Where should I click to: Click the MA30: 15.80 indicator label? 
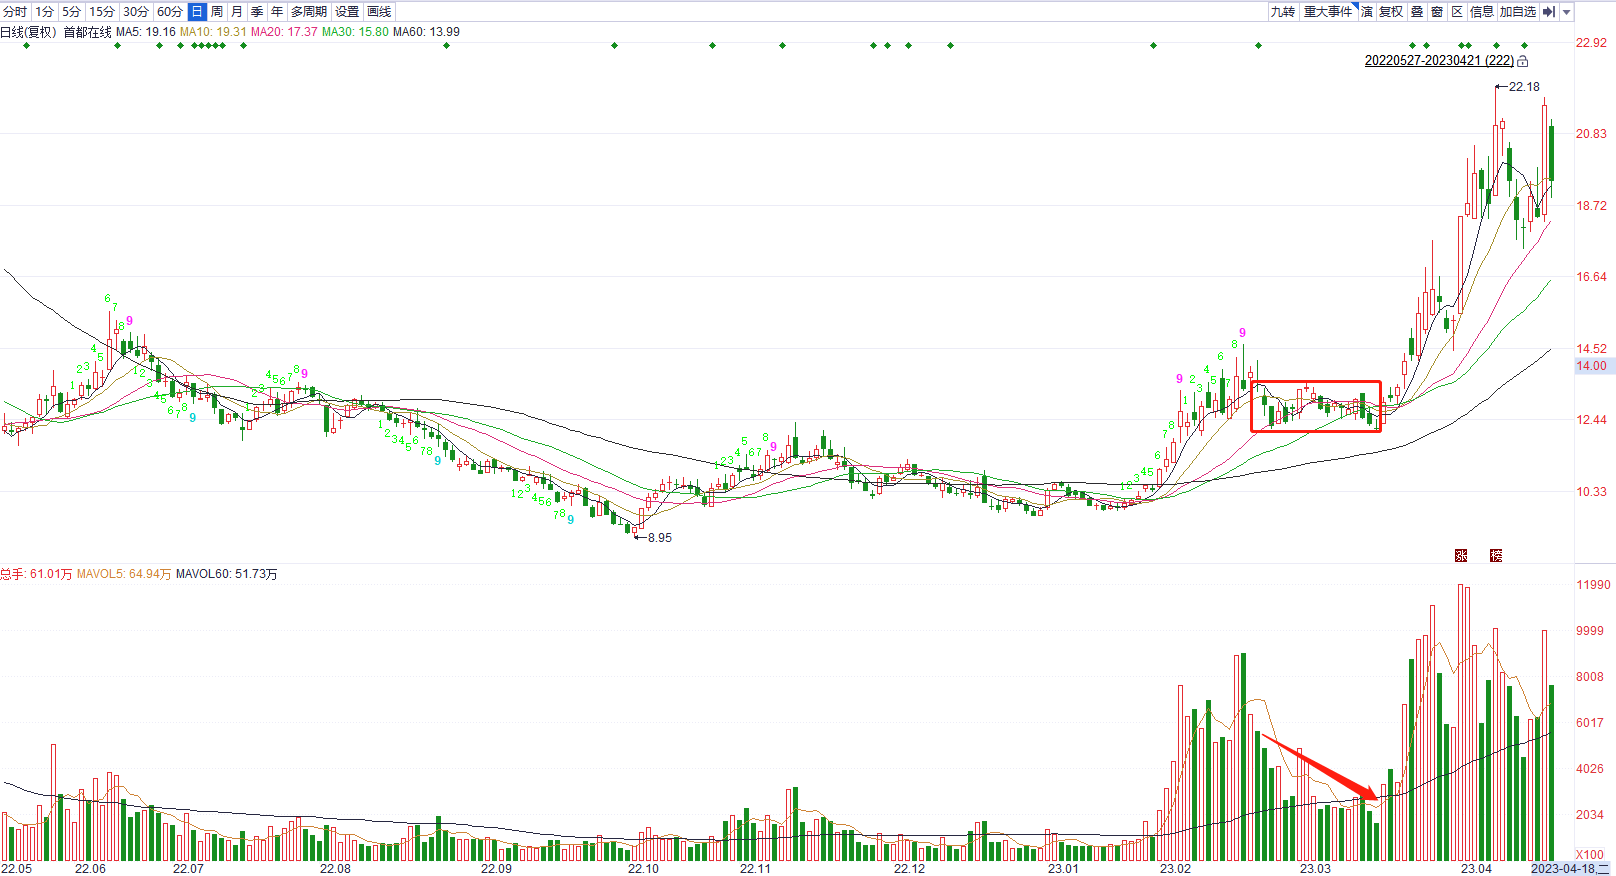(355, 32)
